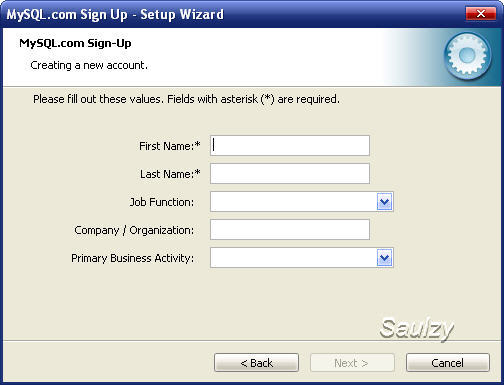Click the Company / Organization: label
Screen dimensions: 504x385
(134, 230)
